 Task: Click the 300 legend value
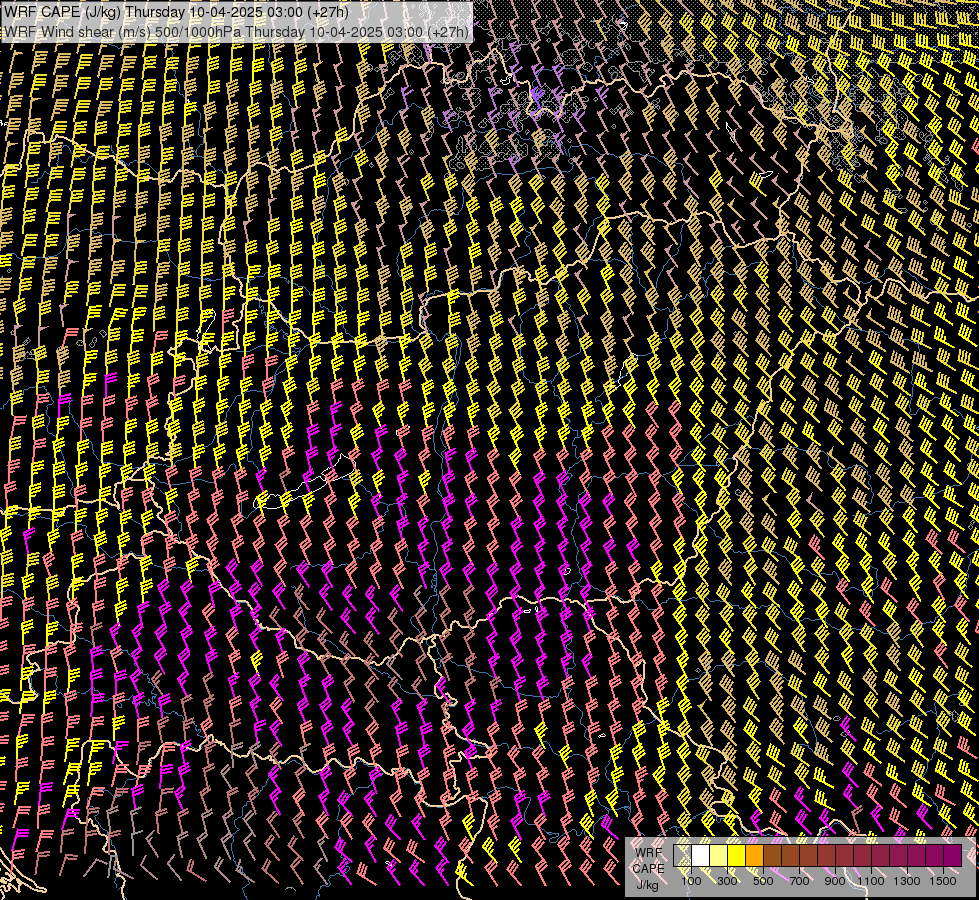[x=727, y=881]
